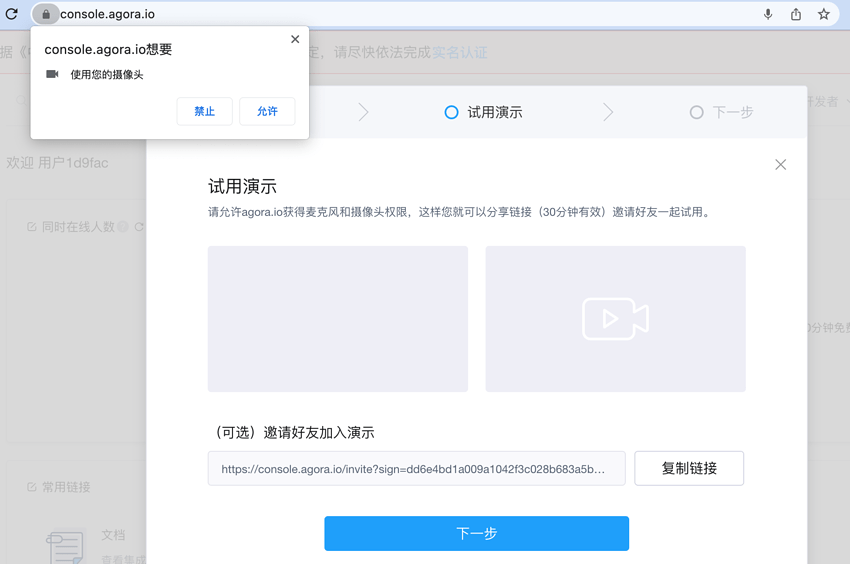
Task: Click the 文档 link text
Action: point(113,535)
